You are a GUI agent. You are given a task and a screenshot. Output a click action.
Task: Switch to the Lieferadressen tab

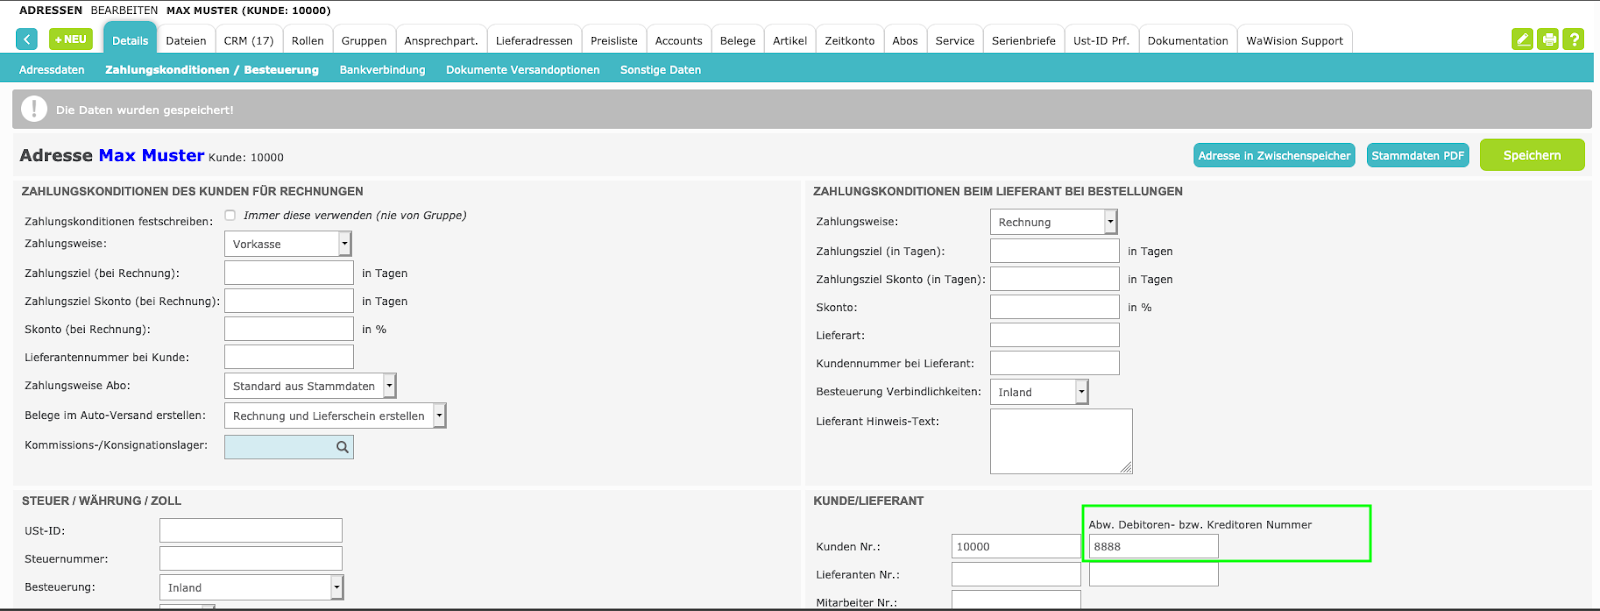pos(534,41)
